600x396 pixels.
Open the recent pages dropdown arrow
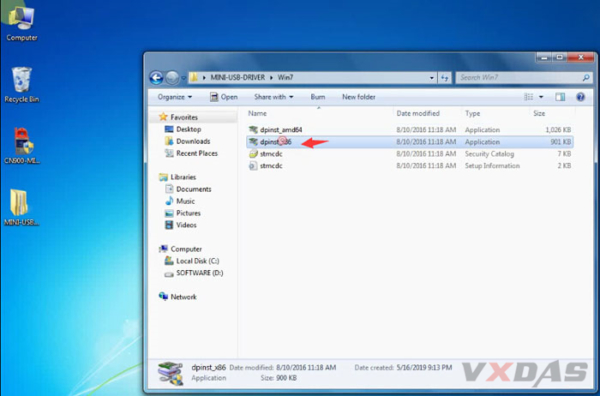pyautogui.click(x=183, y=78)
